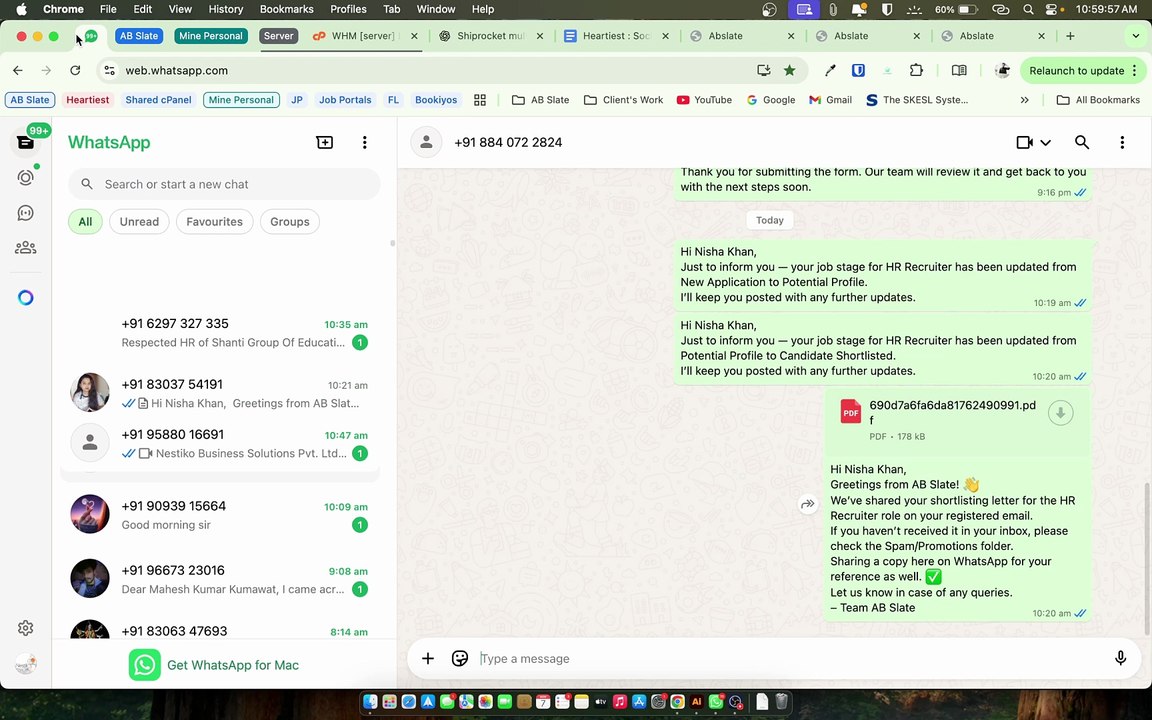Image resolution: width=1152 pixels, height=720 pixels.
Task: Open the YouTube bookmark
Action: (x=705, y=100)
